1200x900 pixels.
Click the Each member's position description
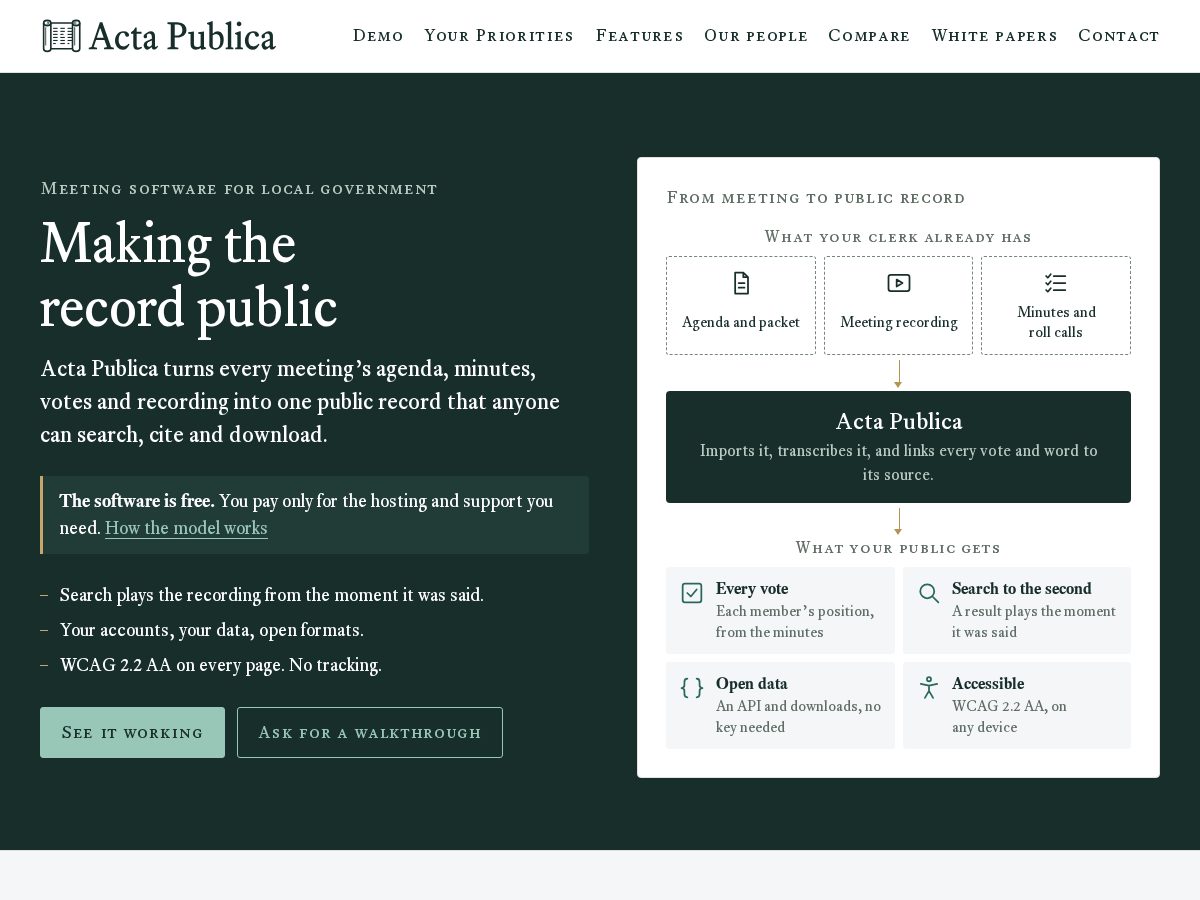click(795, 622)
